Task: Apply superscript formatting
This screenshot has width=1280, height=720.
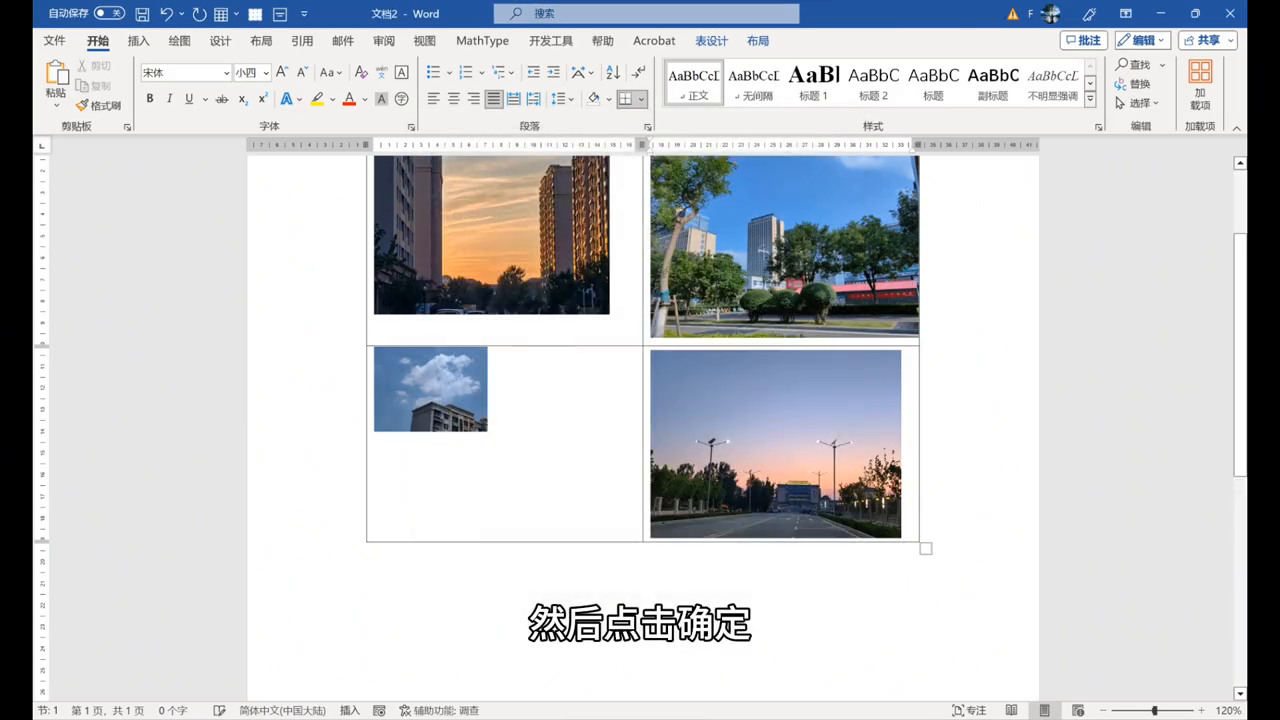Action: click(263, 99)
